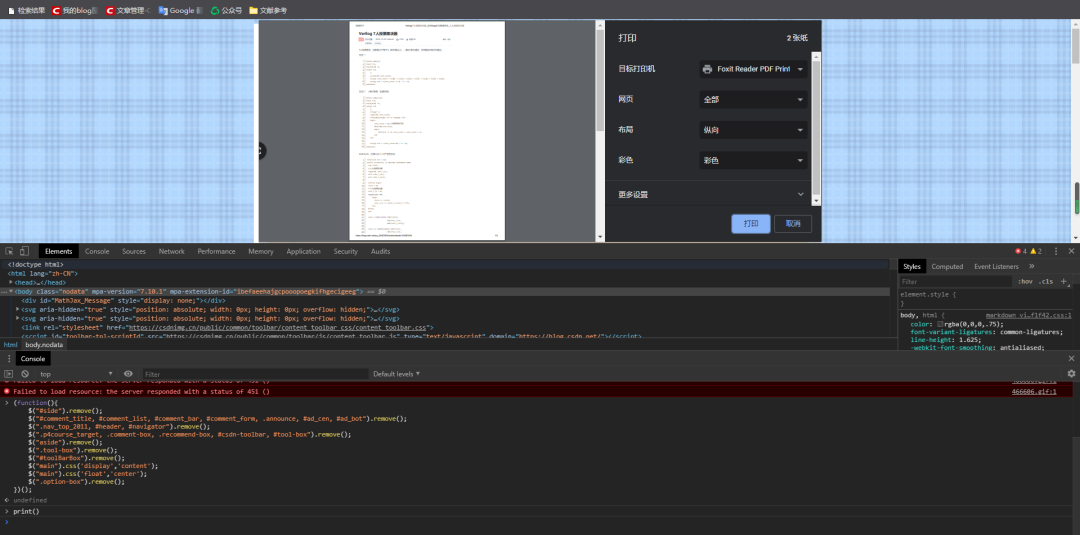Click the rgba color swatch in Styles
This screenshot has height=535, width=1080.
click(941, 324)
